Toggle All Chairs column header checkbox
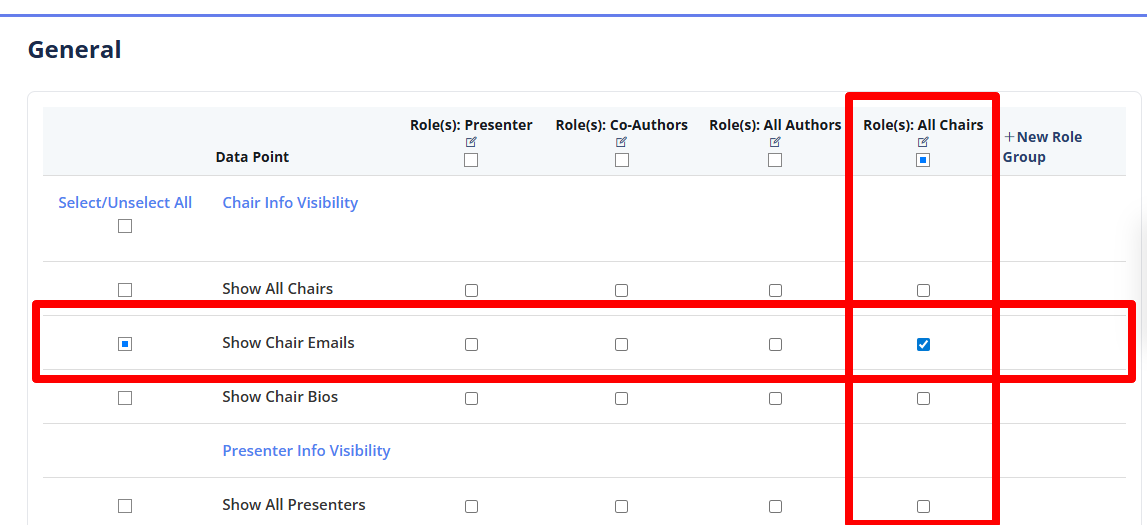This screenshot has height=525, width=1147. tap(923, 160)
